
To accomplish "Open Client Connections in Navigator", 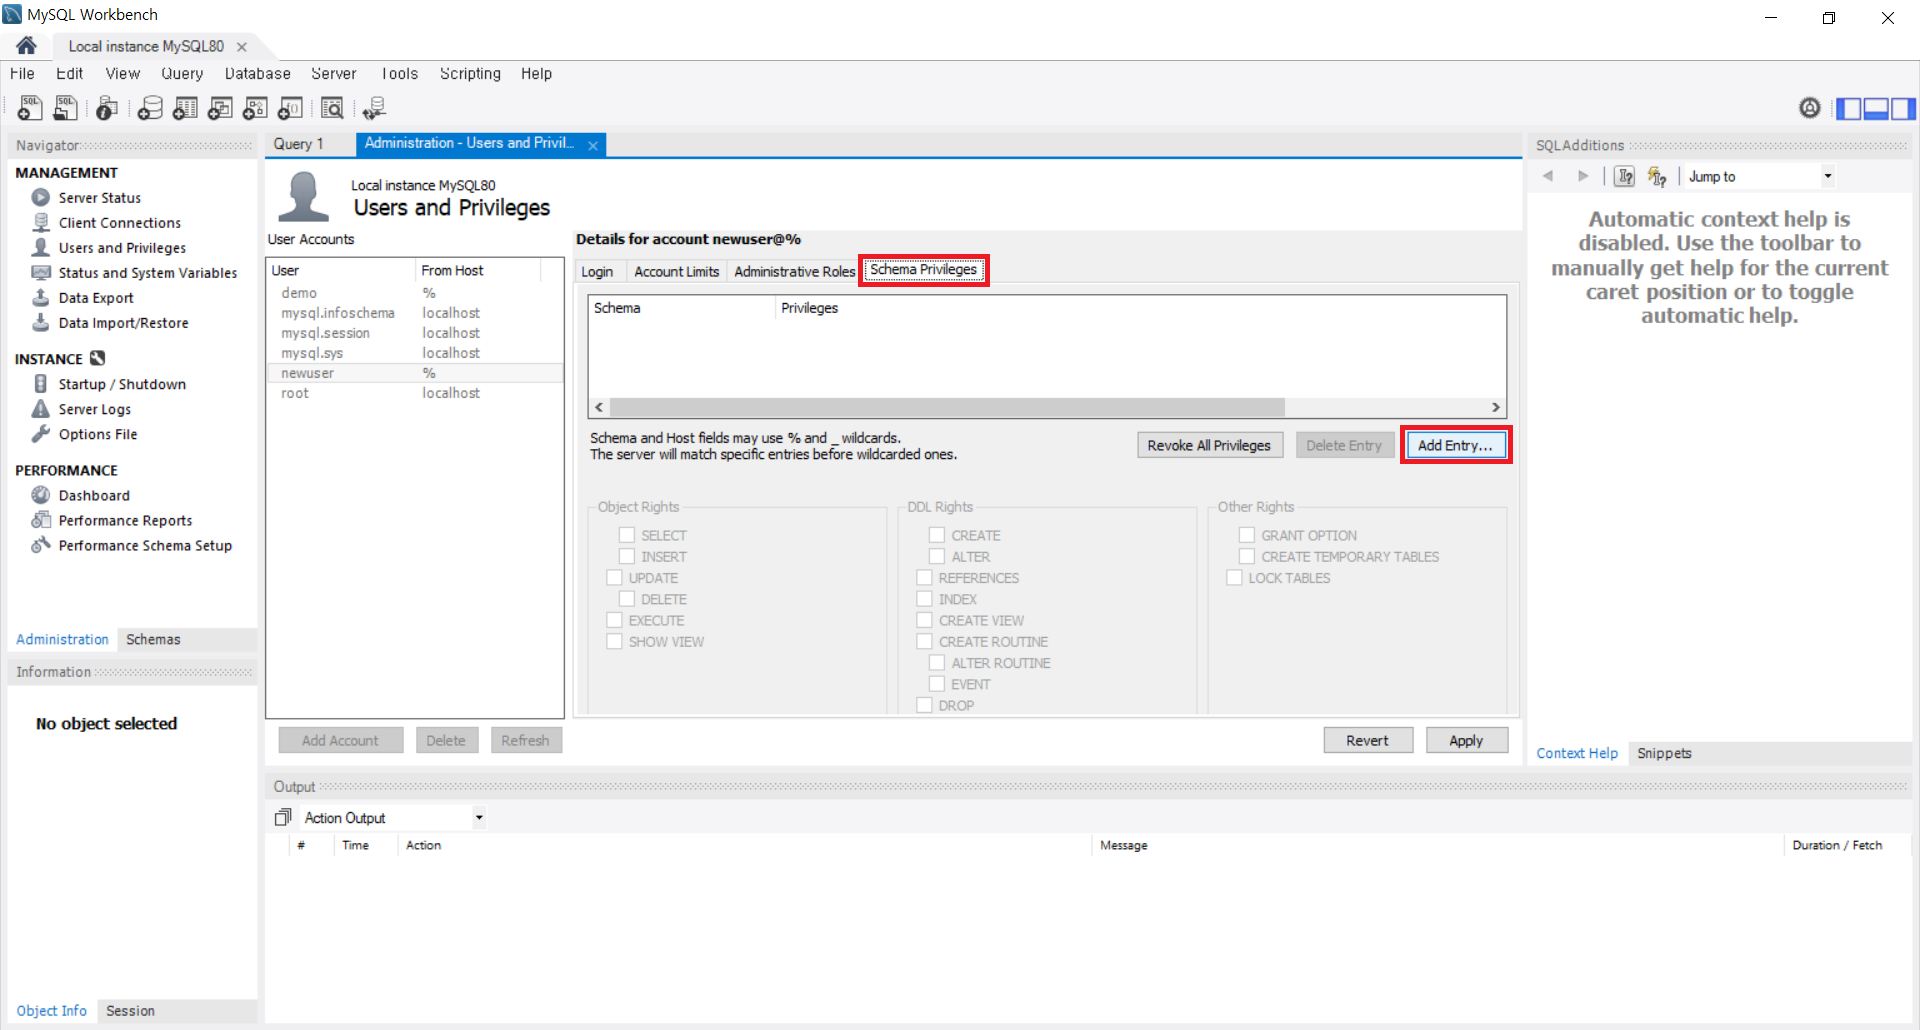I will pyautogui.click(x=119, y=223).
